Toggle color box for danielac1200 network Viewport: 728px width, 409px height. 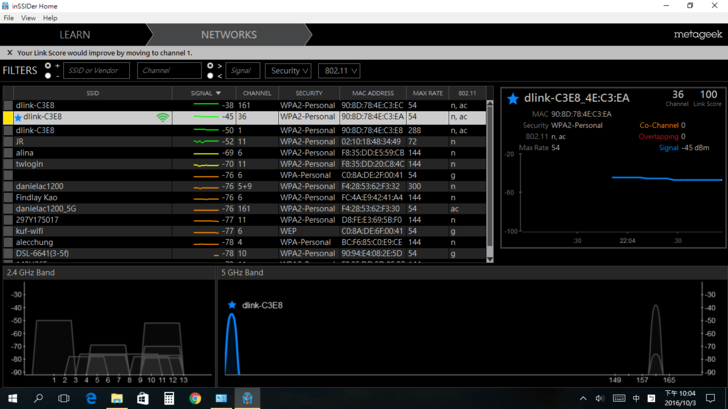[8, 186]
